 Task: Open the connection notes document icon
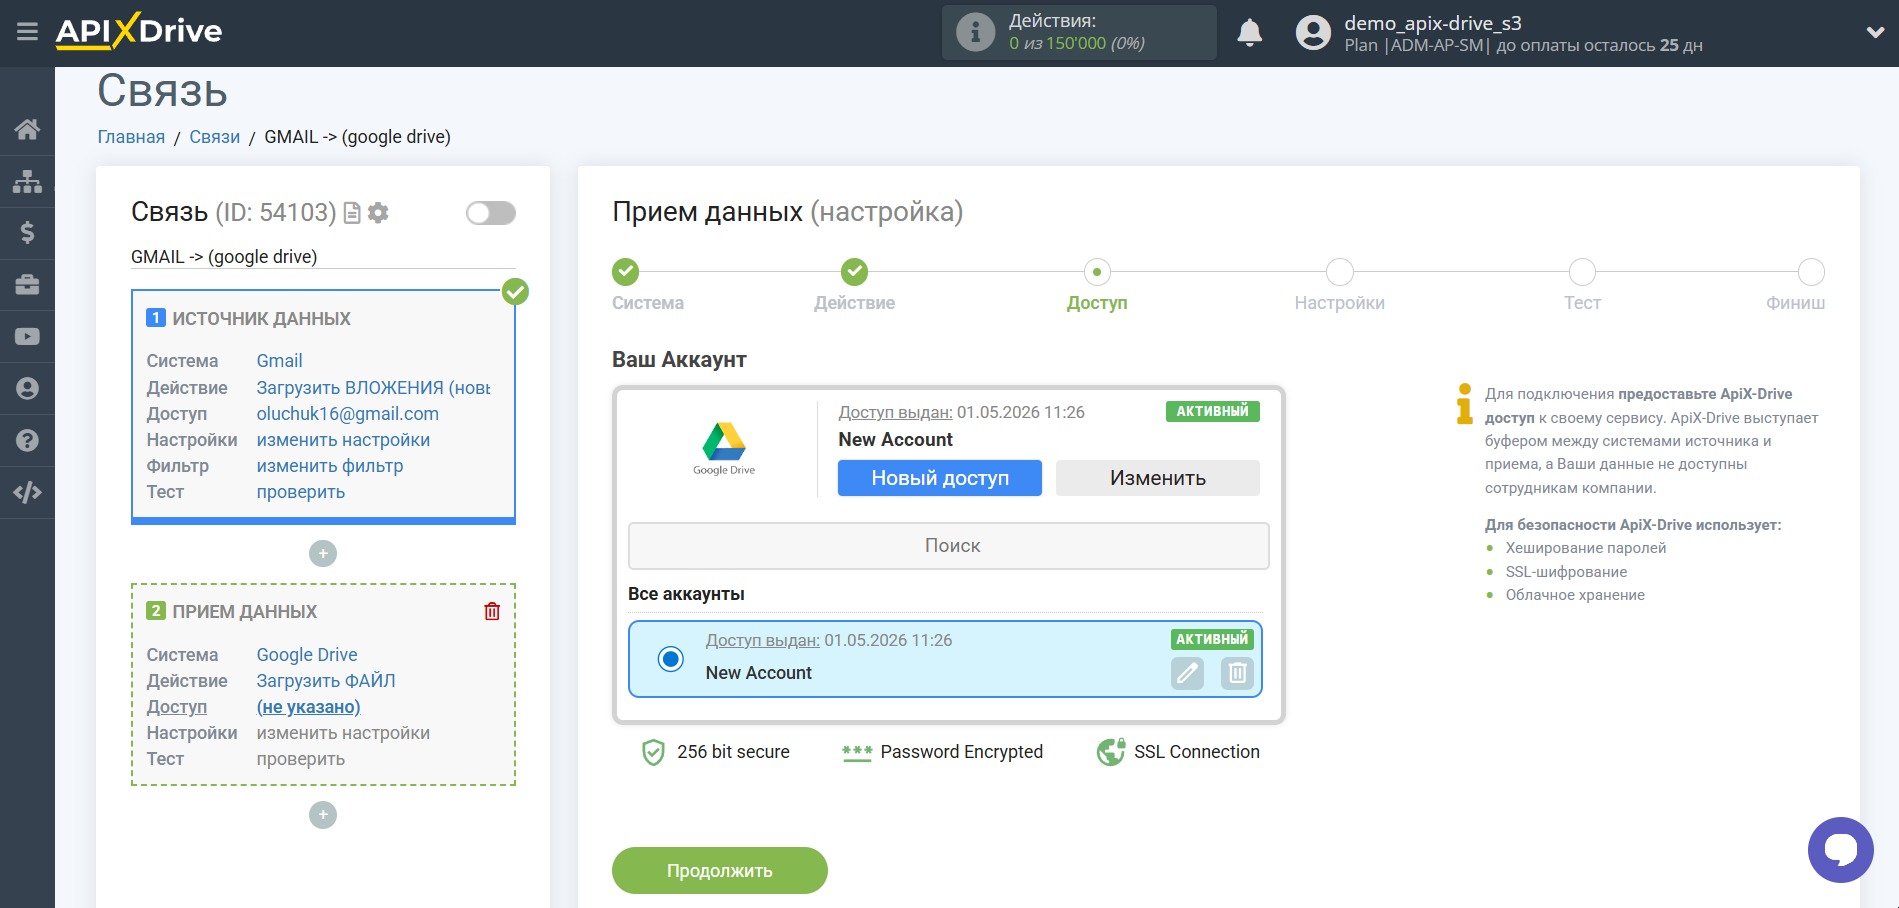click(352, 213)
